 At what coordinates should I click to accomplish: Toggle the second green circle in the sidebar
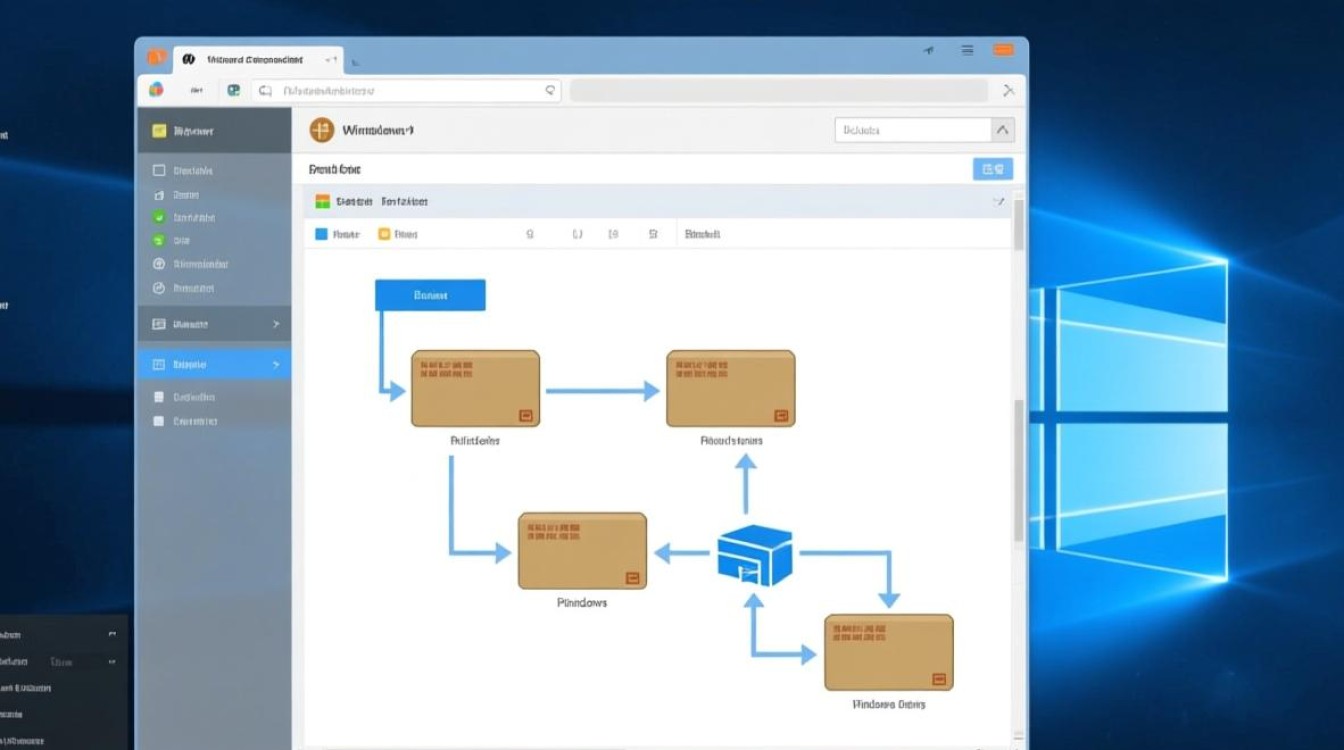point(158,240)
